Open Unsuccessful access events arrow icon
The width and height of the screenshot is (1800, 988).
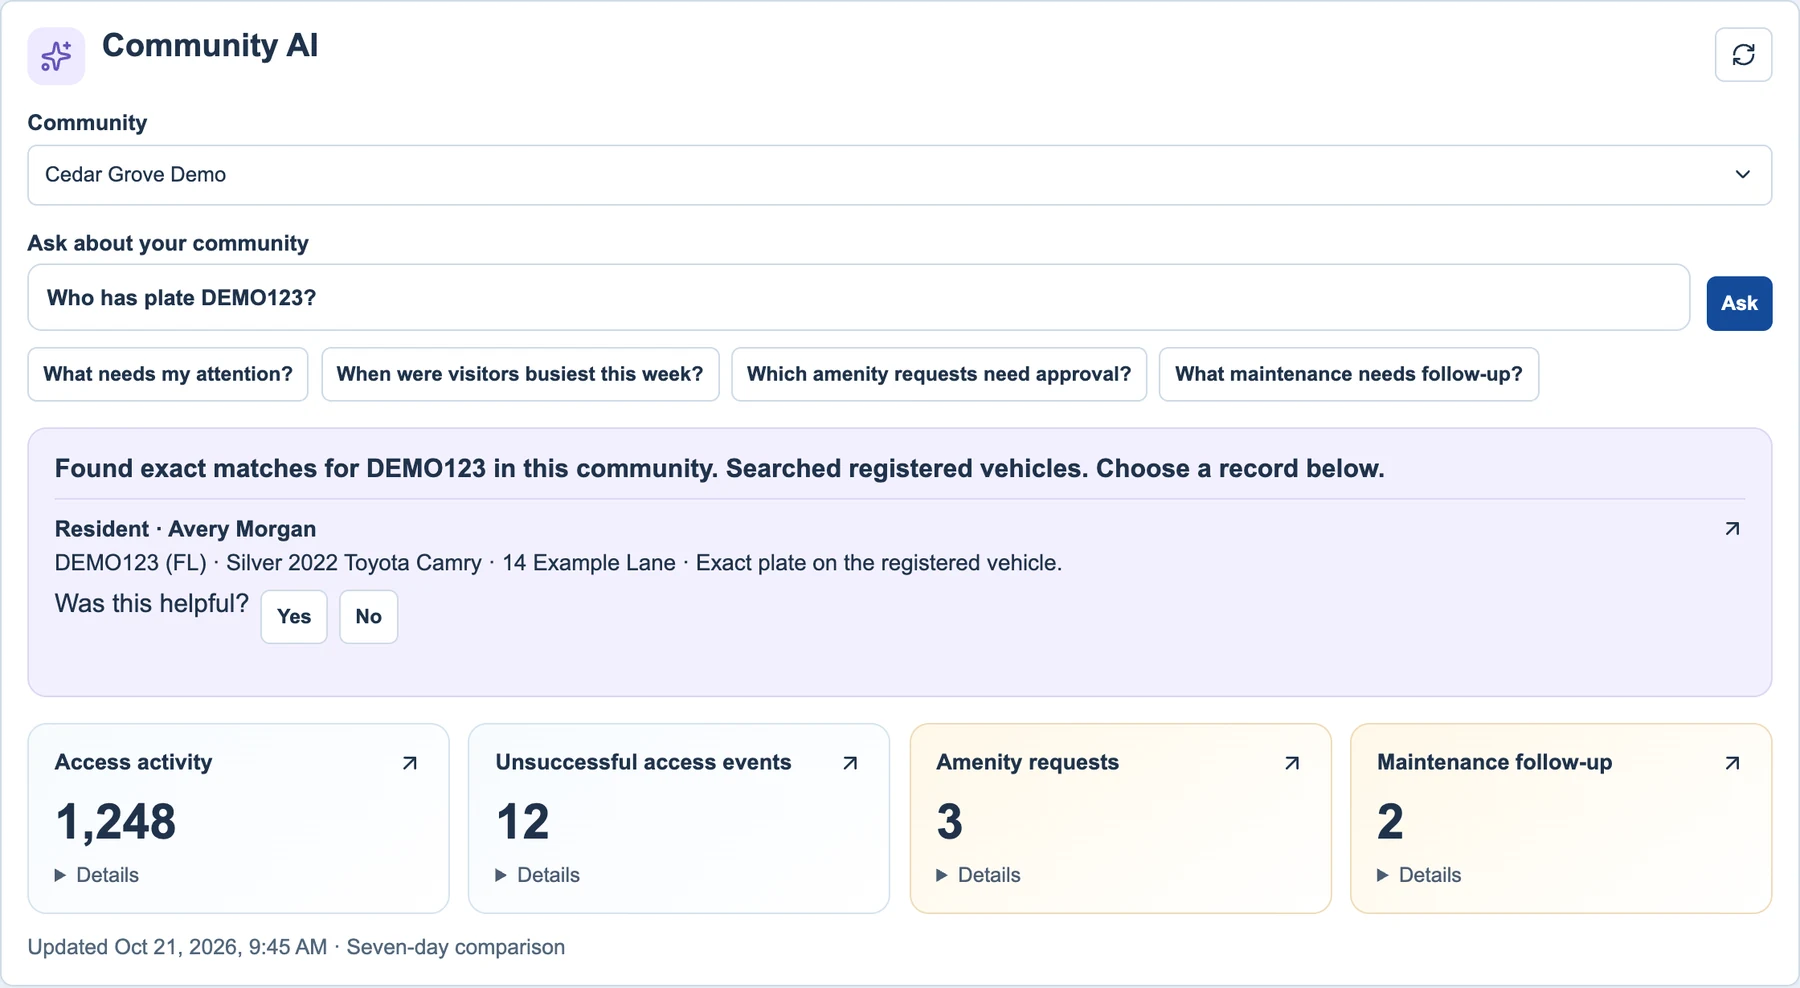(850, 763)
